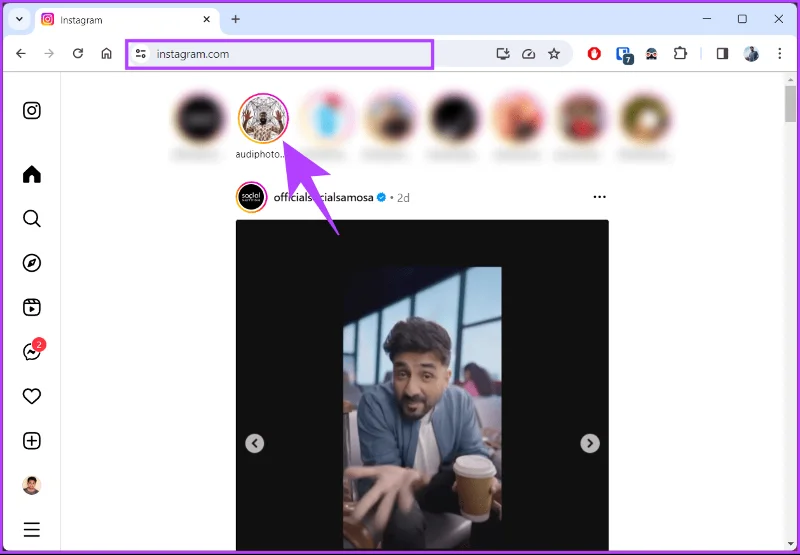The width and height of the screenshot is (800, 555).
Task: Click the scrollbar up arrow
Action: [x=790, y=80]
